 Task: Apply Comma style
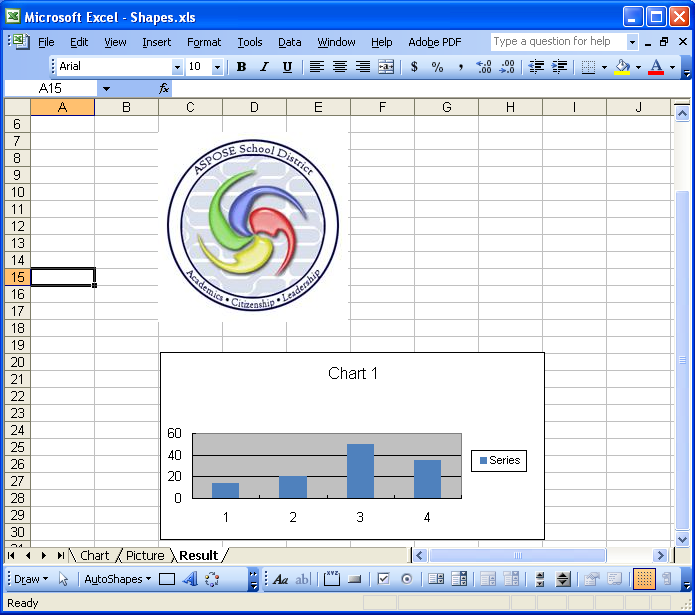tap(461, 67)
